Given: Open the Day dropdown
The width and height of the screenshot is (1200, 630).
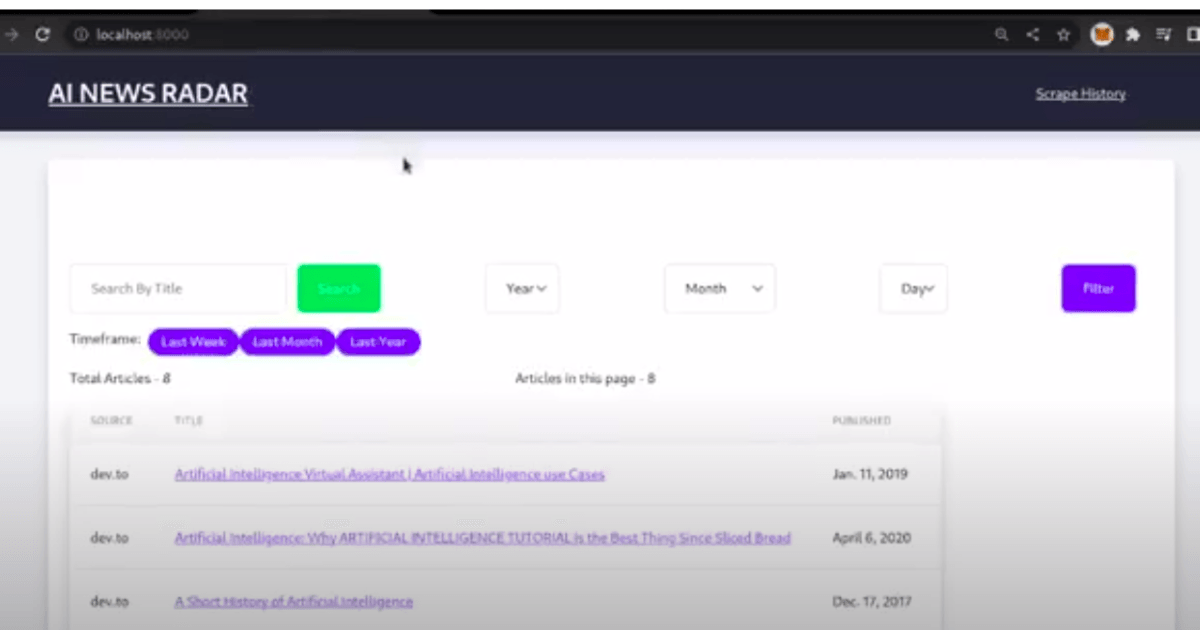Looking at the screenshot, I should point(913,288).
